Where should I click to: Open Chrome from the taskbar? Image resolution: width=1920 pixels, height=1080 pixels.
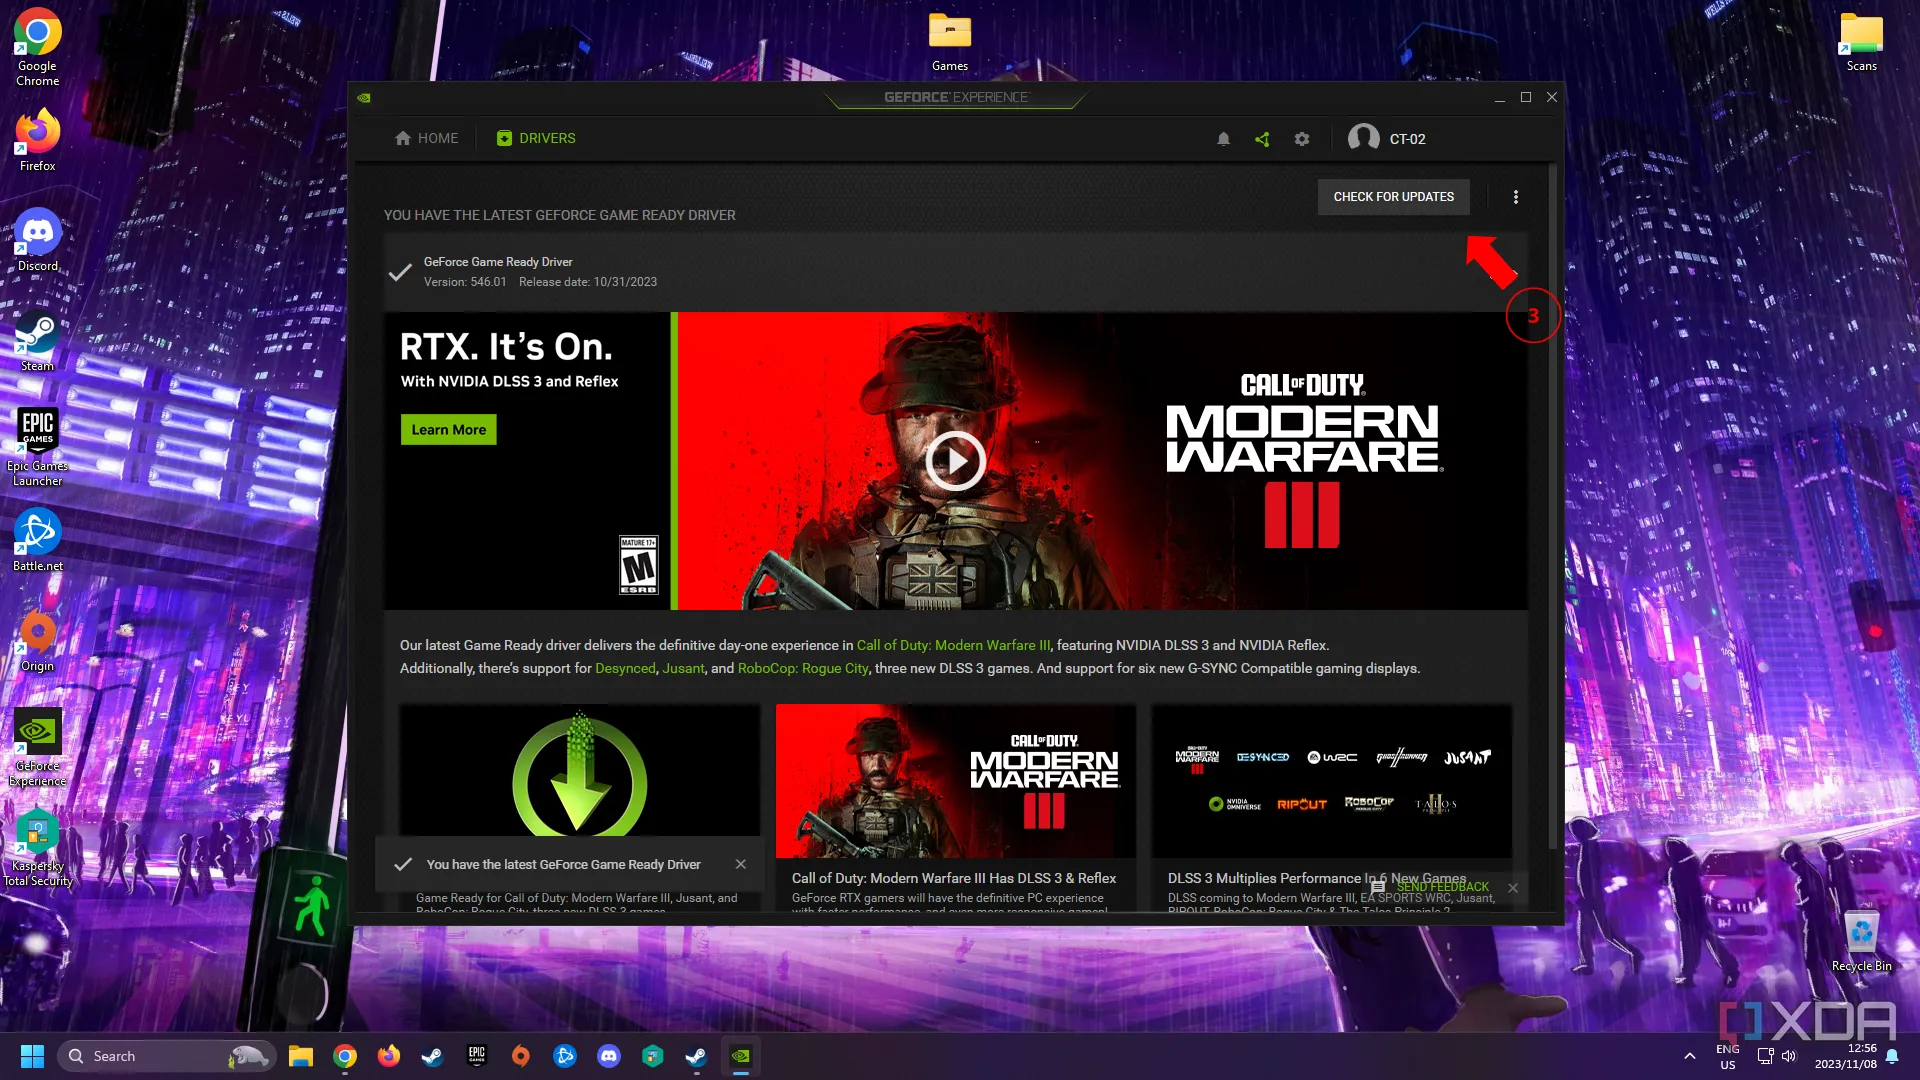coord(345,1056)
